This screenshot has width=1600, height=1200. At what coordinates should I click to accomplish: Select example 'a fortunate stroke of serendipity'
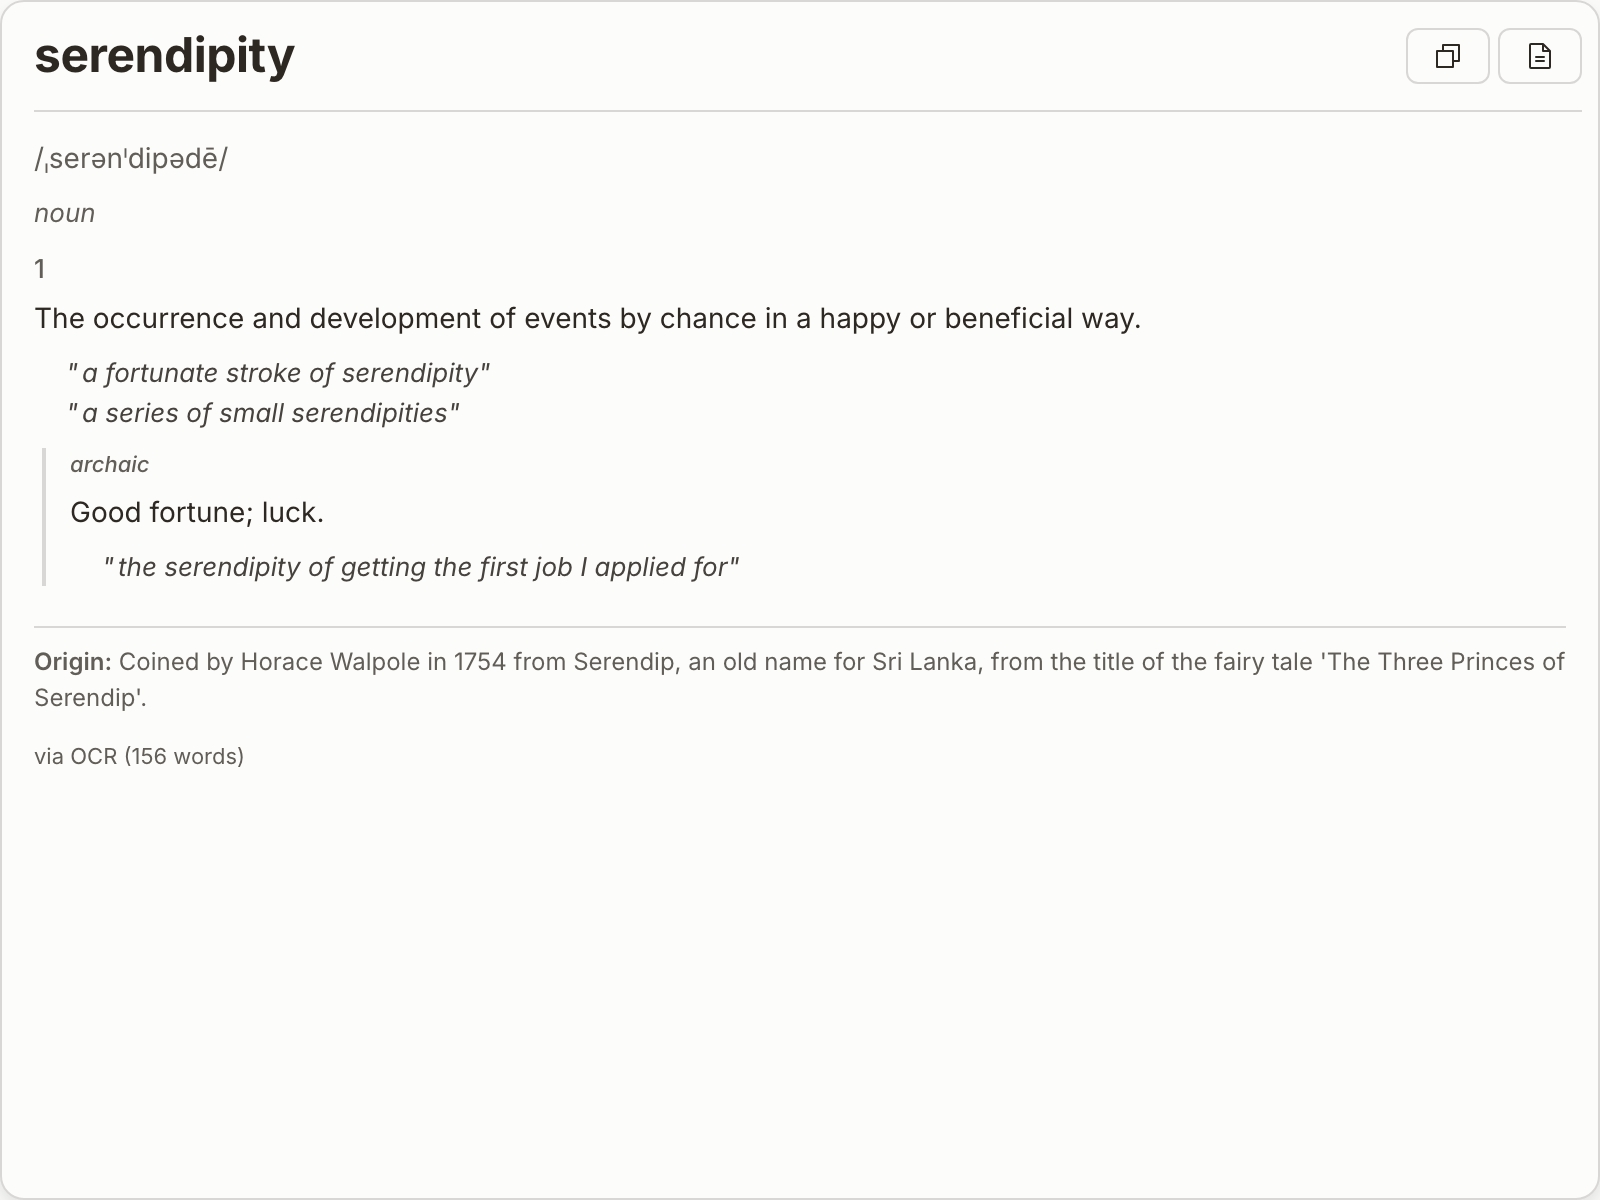pos(279,374)
